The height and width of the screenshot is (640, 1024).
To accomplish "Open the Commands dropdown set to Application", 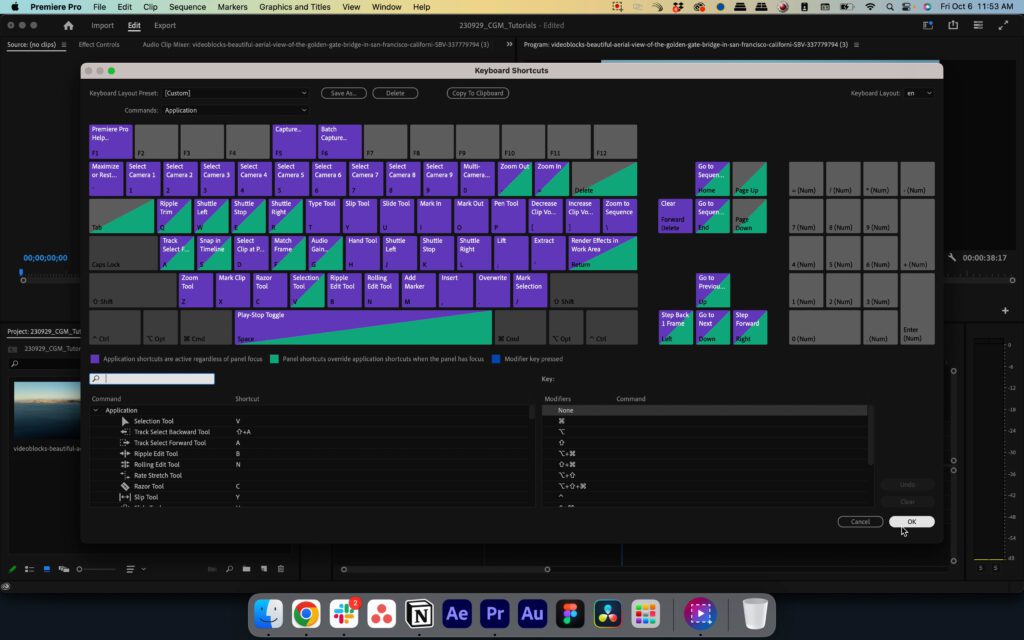I will 235,110.
